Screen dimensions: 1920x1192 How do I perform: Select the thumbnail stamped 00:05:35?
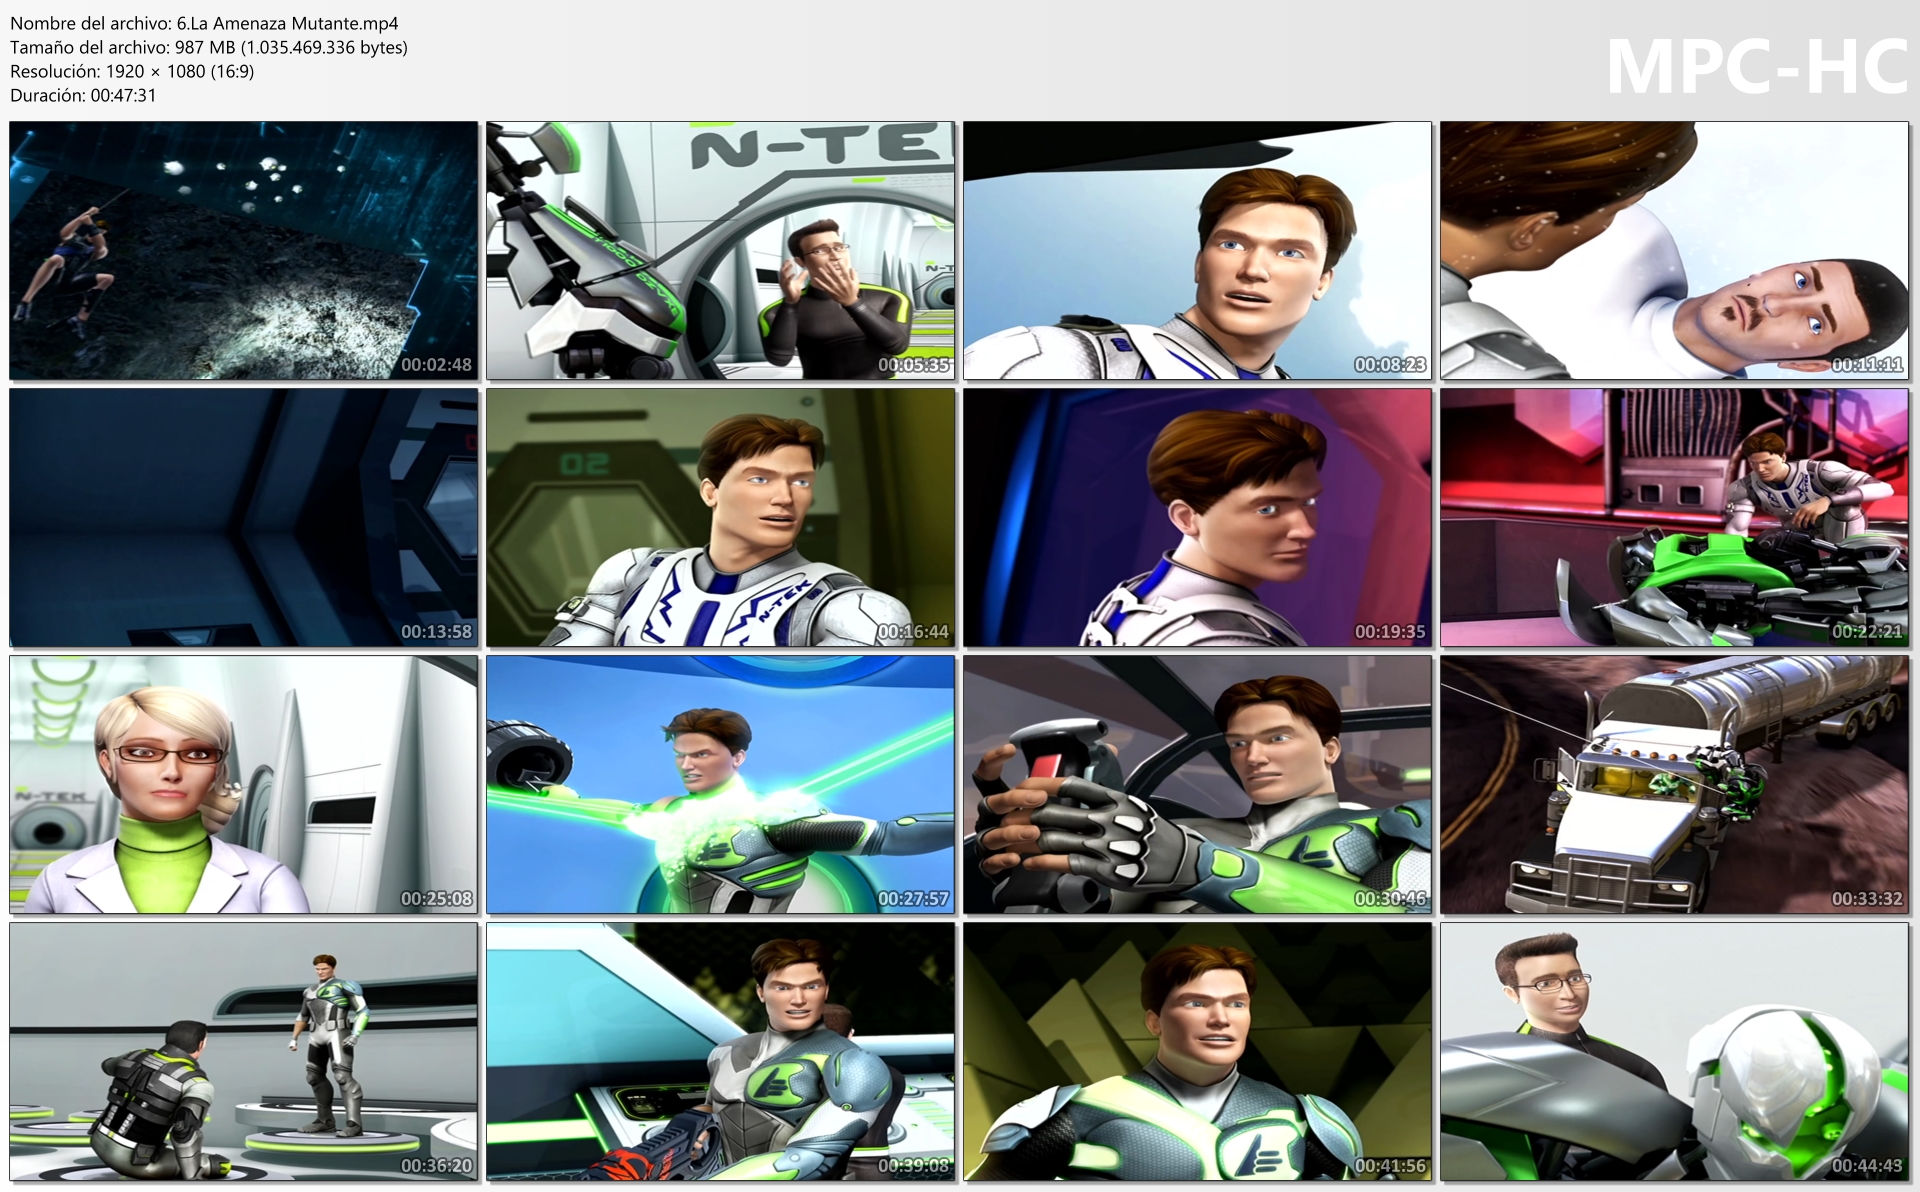pos(721,251)
